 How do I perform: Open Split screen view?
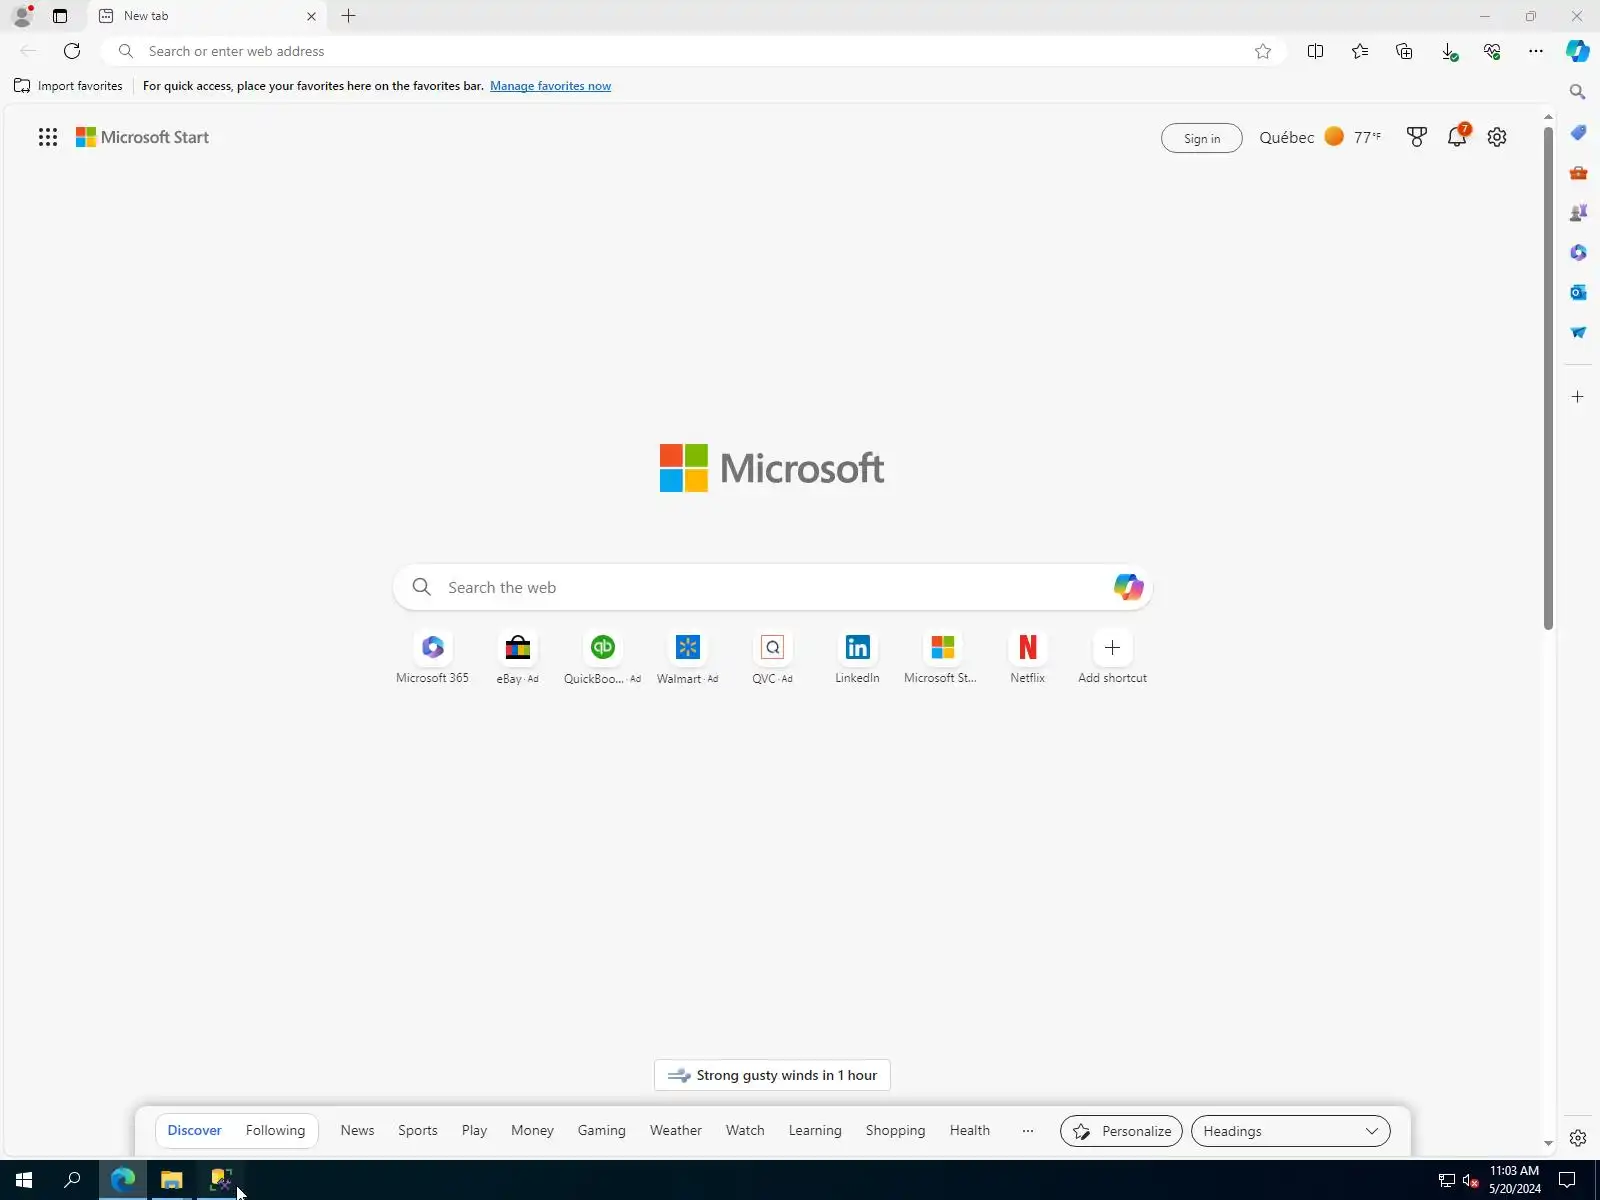click(1316, 51)
